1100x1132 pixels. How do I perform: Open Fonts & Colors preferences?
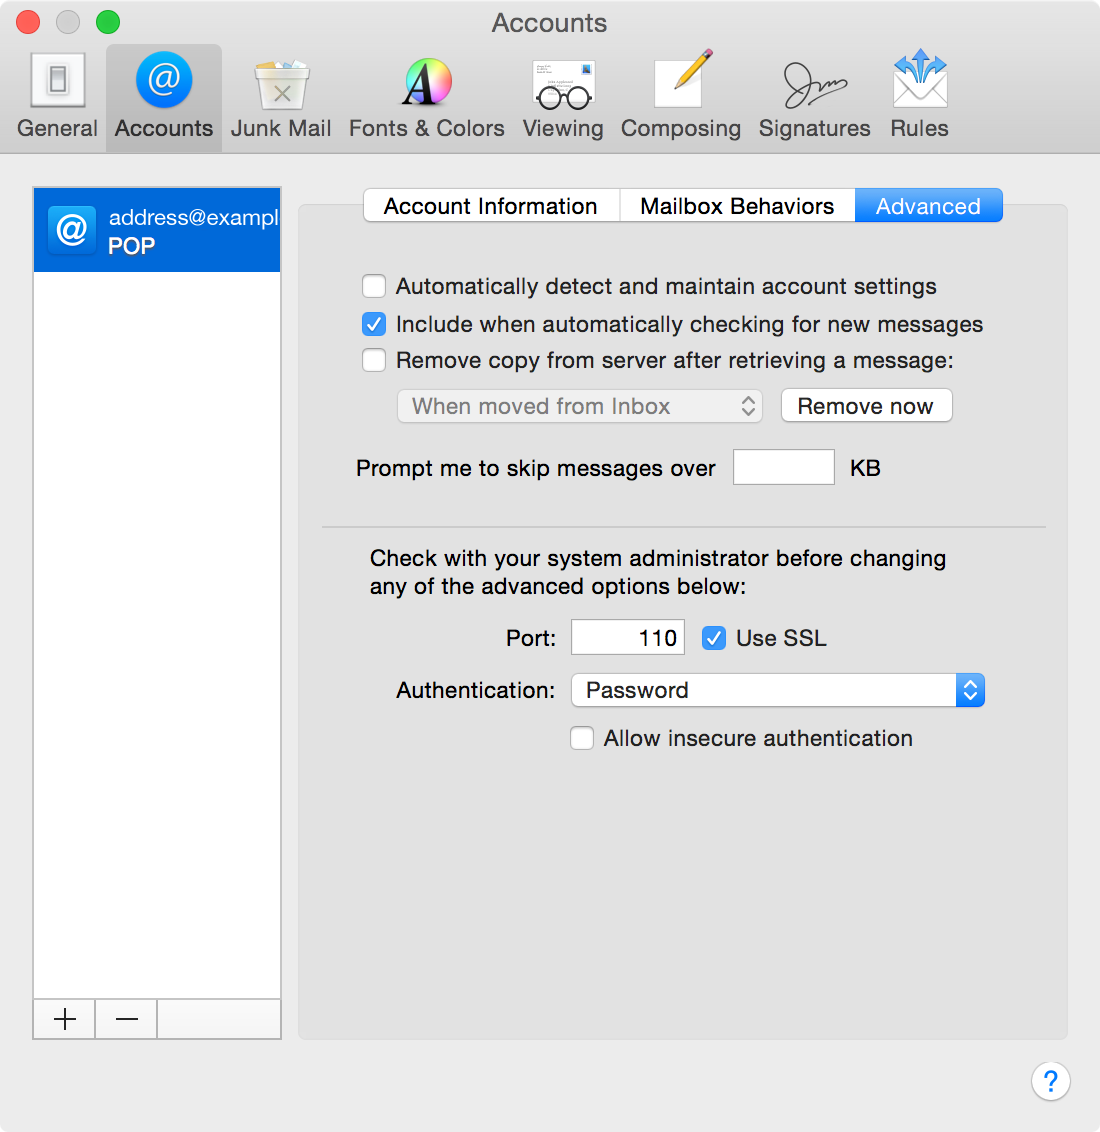[426, 95]
